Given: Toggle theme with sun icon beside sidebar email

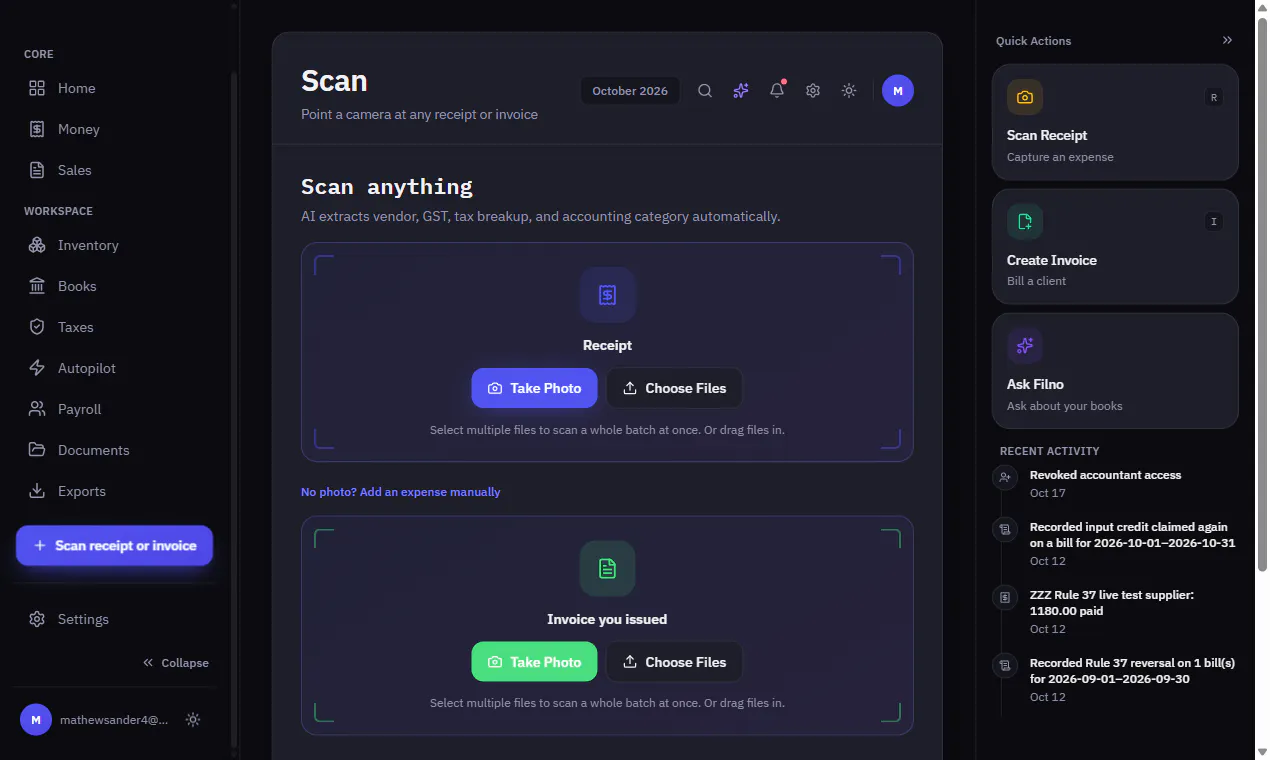Looking at the screenshot, I should pyautogui.click(x=193, y=720).
